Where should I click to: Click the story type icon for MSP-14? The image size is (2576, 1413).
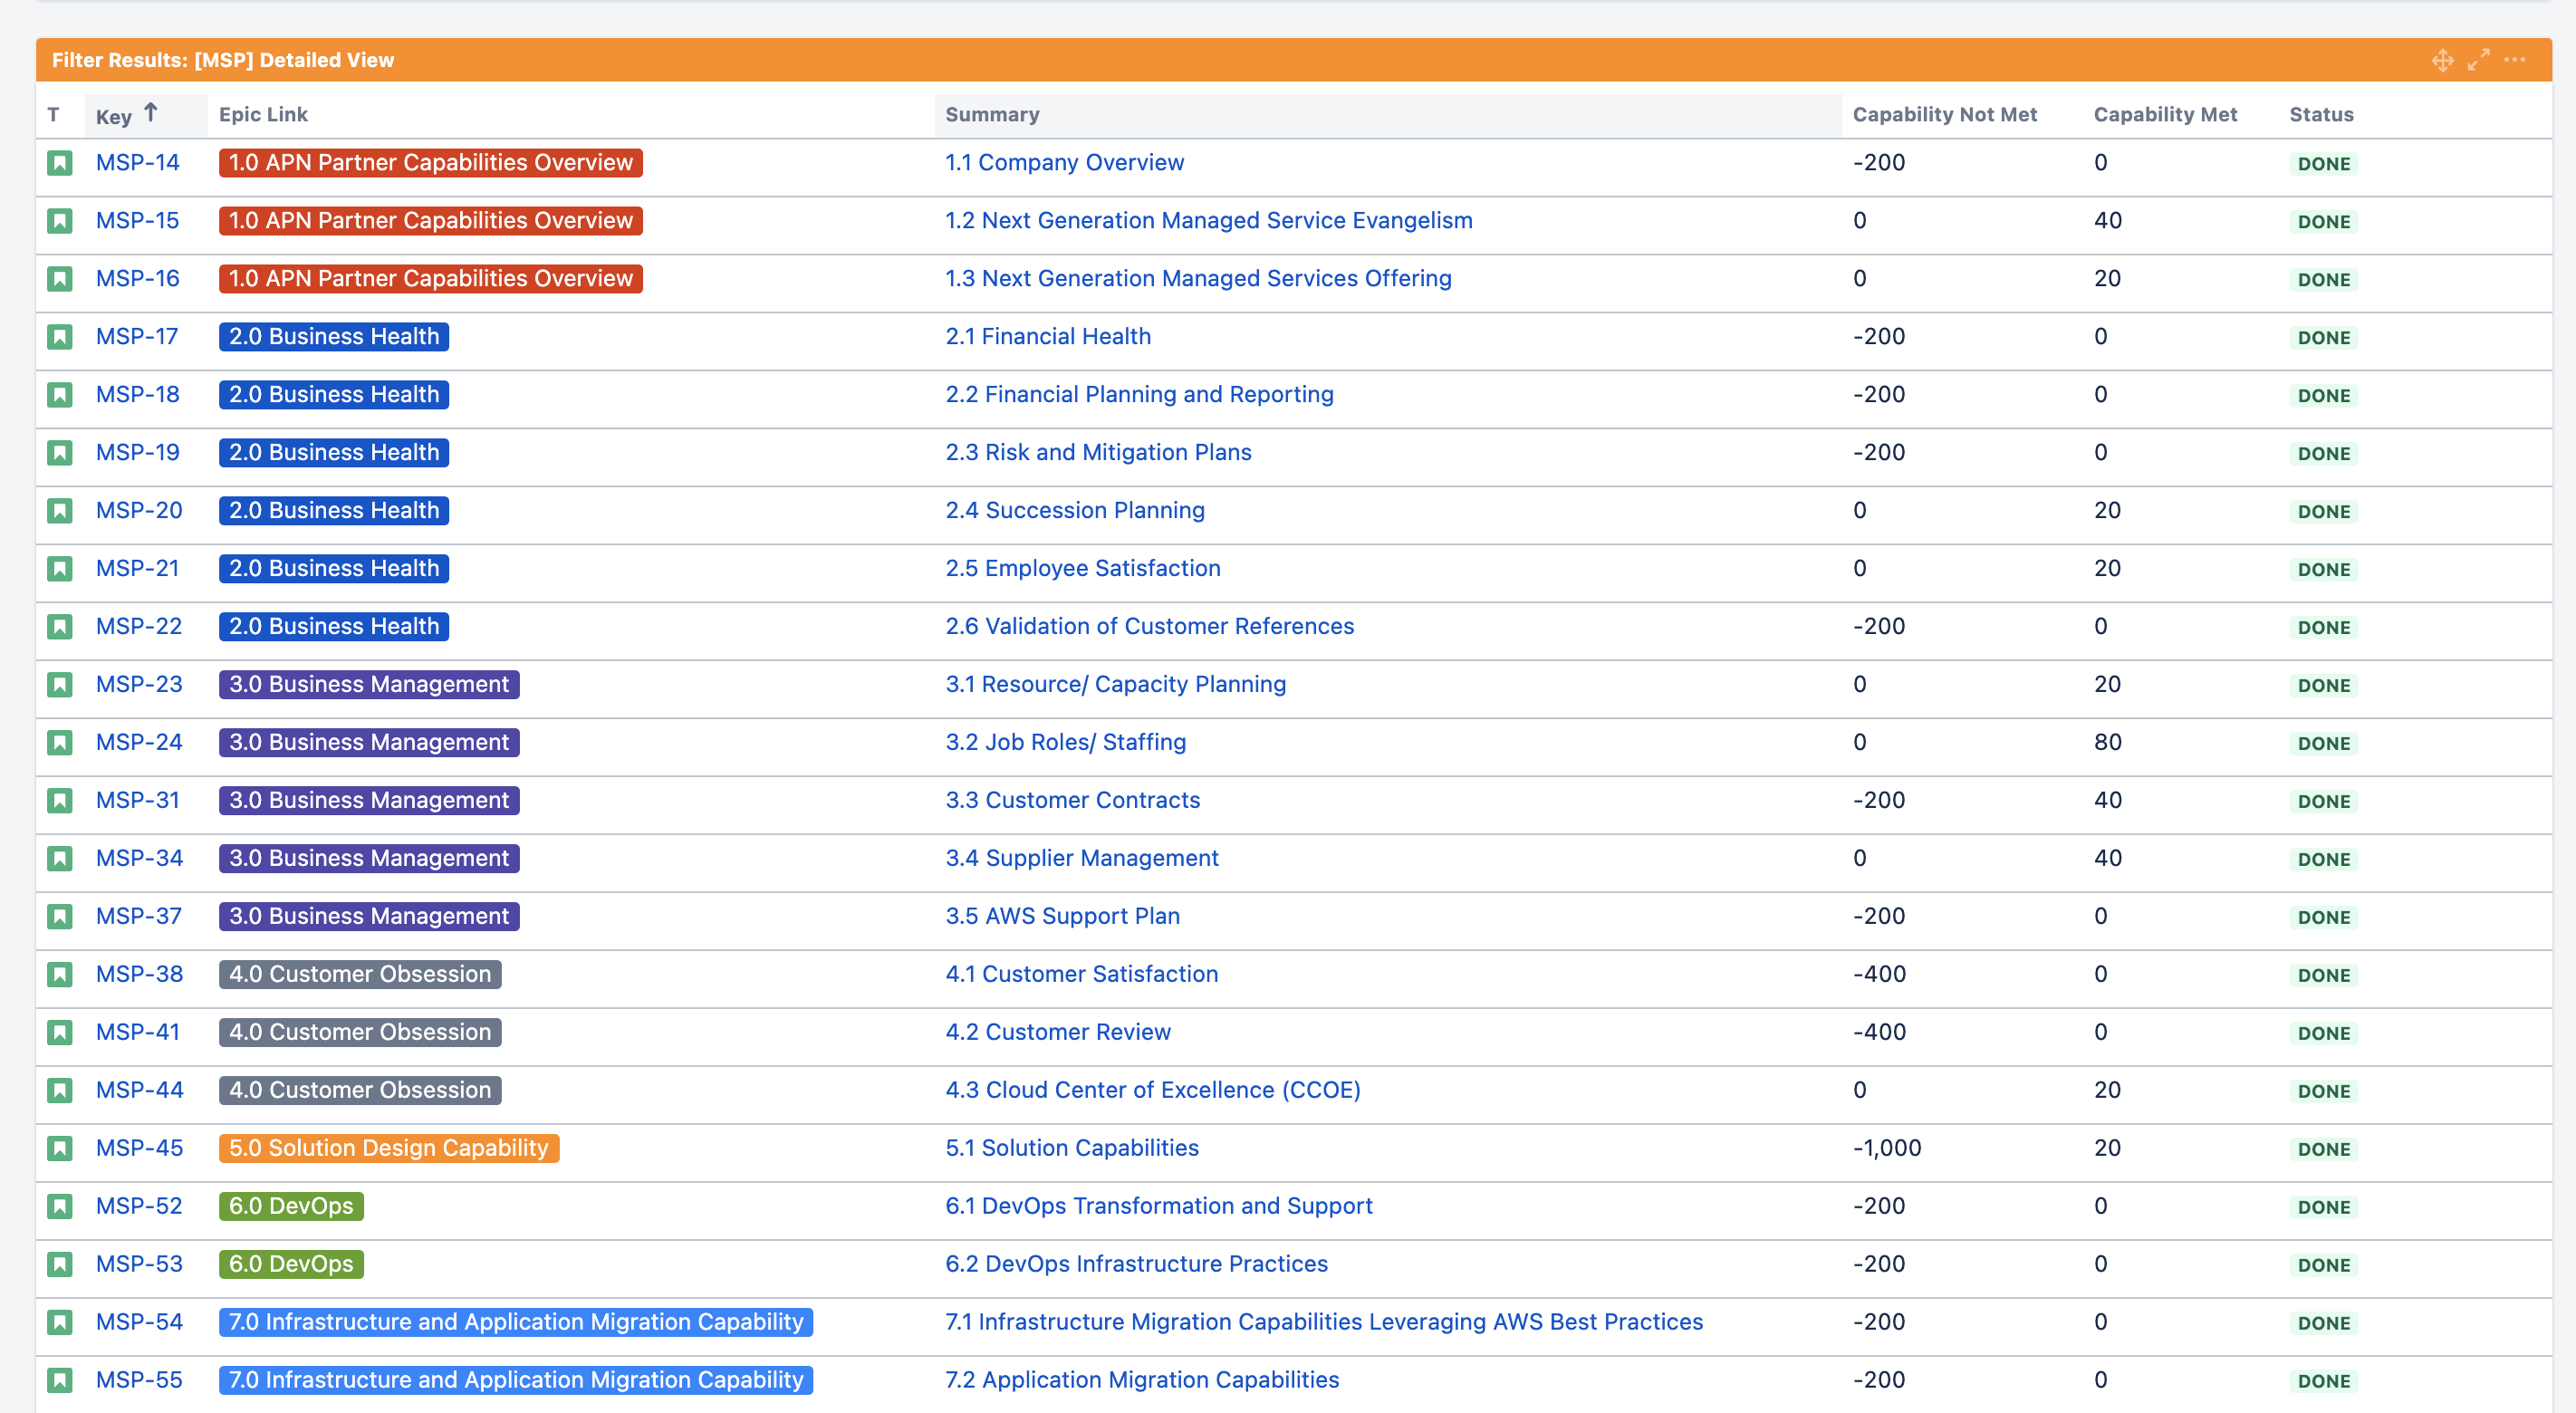click(60, 163)
